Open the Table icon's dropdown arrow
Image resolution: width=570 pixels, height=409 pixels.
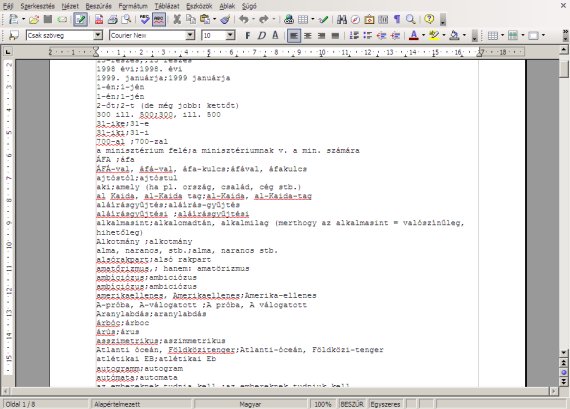[312, 19]
